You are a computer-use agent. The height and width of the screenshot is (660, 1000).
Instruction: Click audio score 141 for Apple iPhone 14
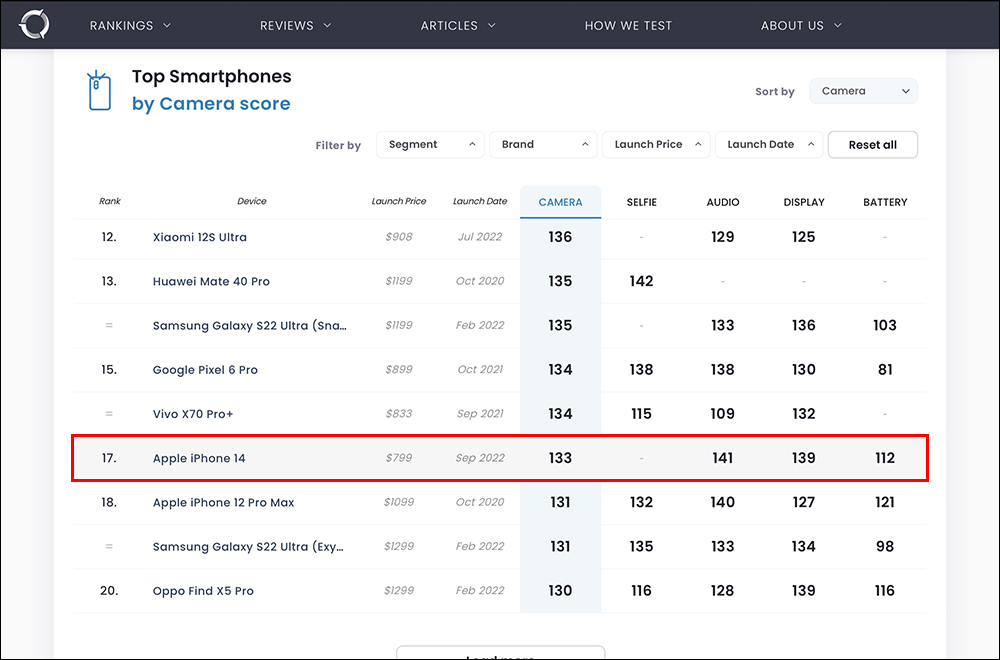click(x=723, y=458)
